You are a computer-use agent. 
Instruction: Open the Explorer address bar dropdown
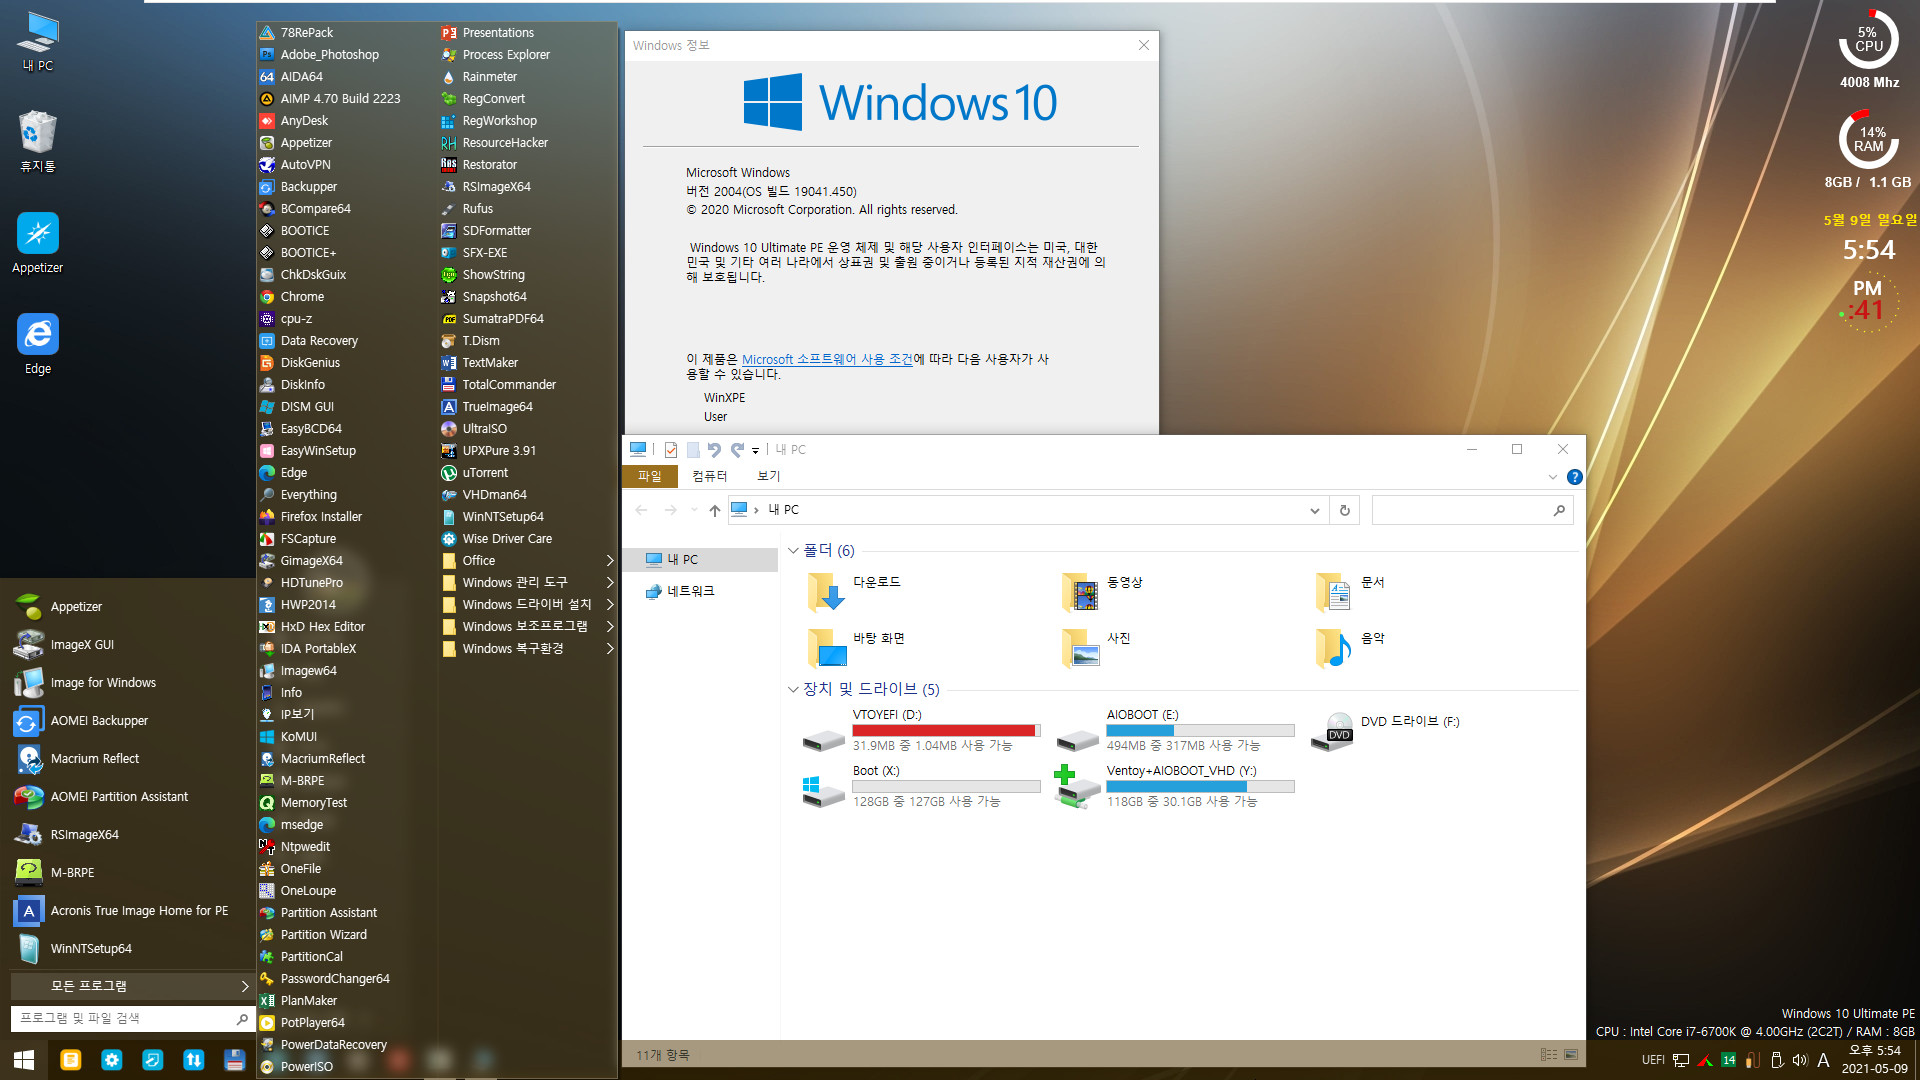(x=1314, y=510)
